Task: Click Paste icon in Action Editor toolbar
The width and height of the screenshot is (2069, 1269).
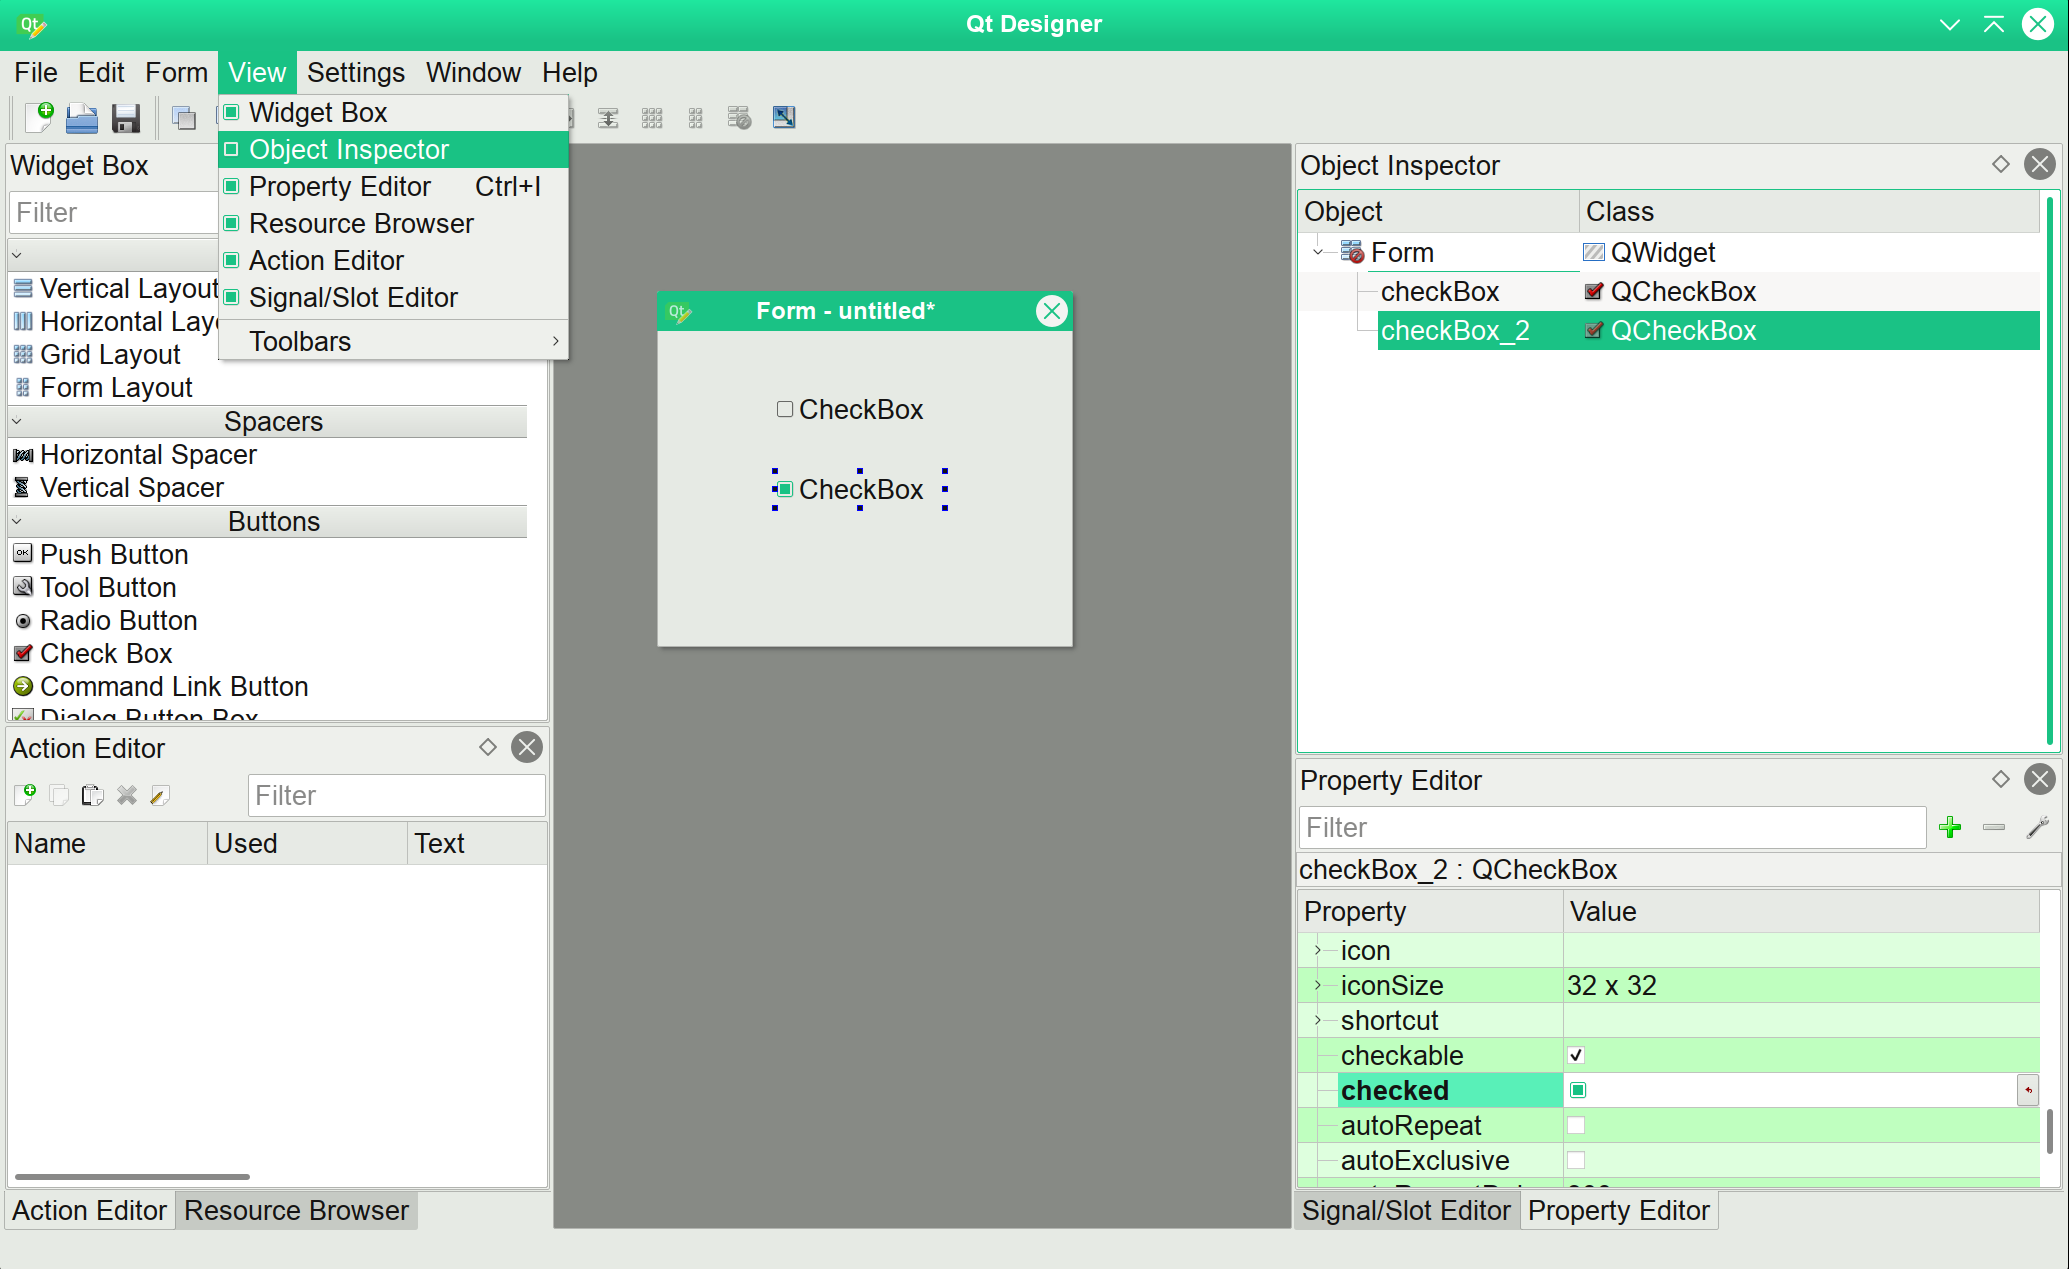Action: pyautogui.click(x=92, y=795)
